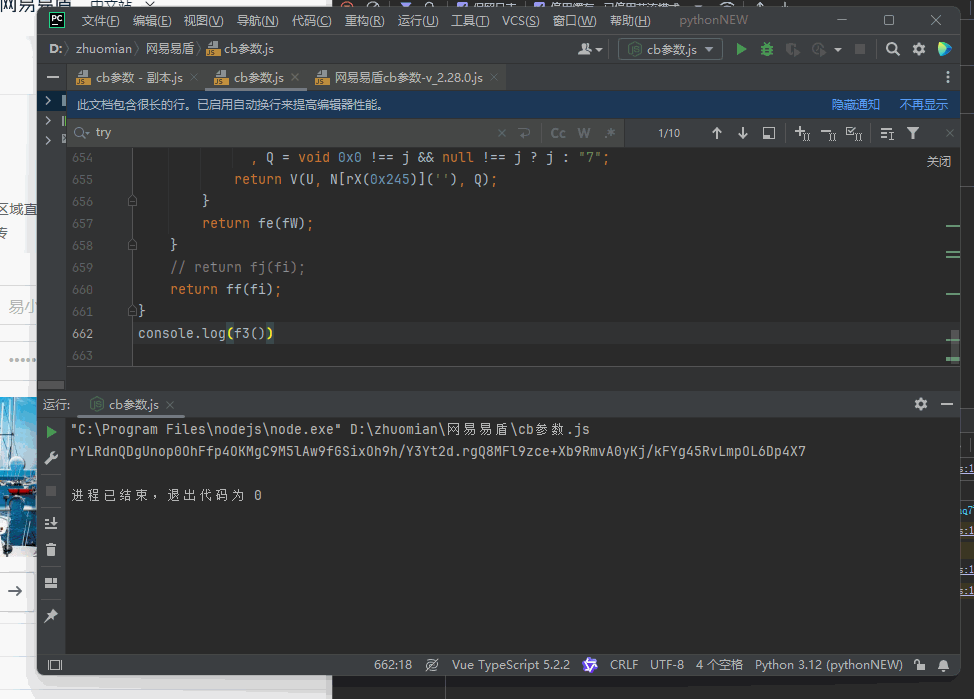
Task: Toggle regex search option
Action: (x=609, y=133)
